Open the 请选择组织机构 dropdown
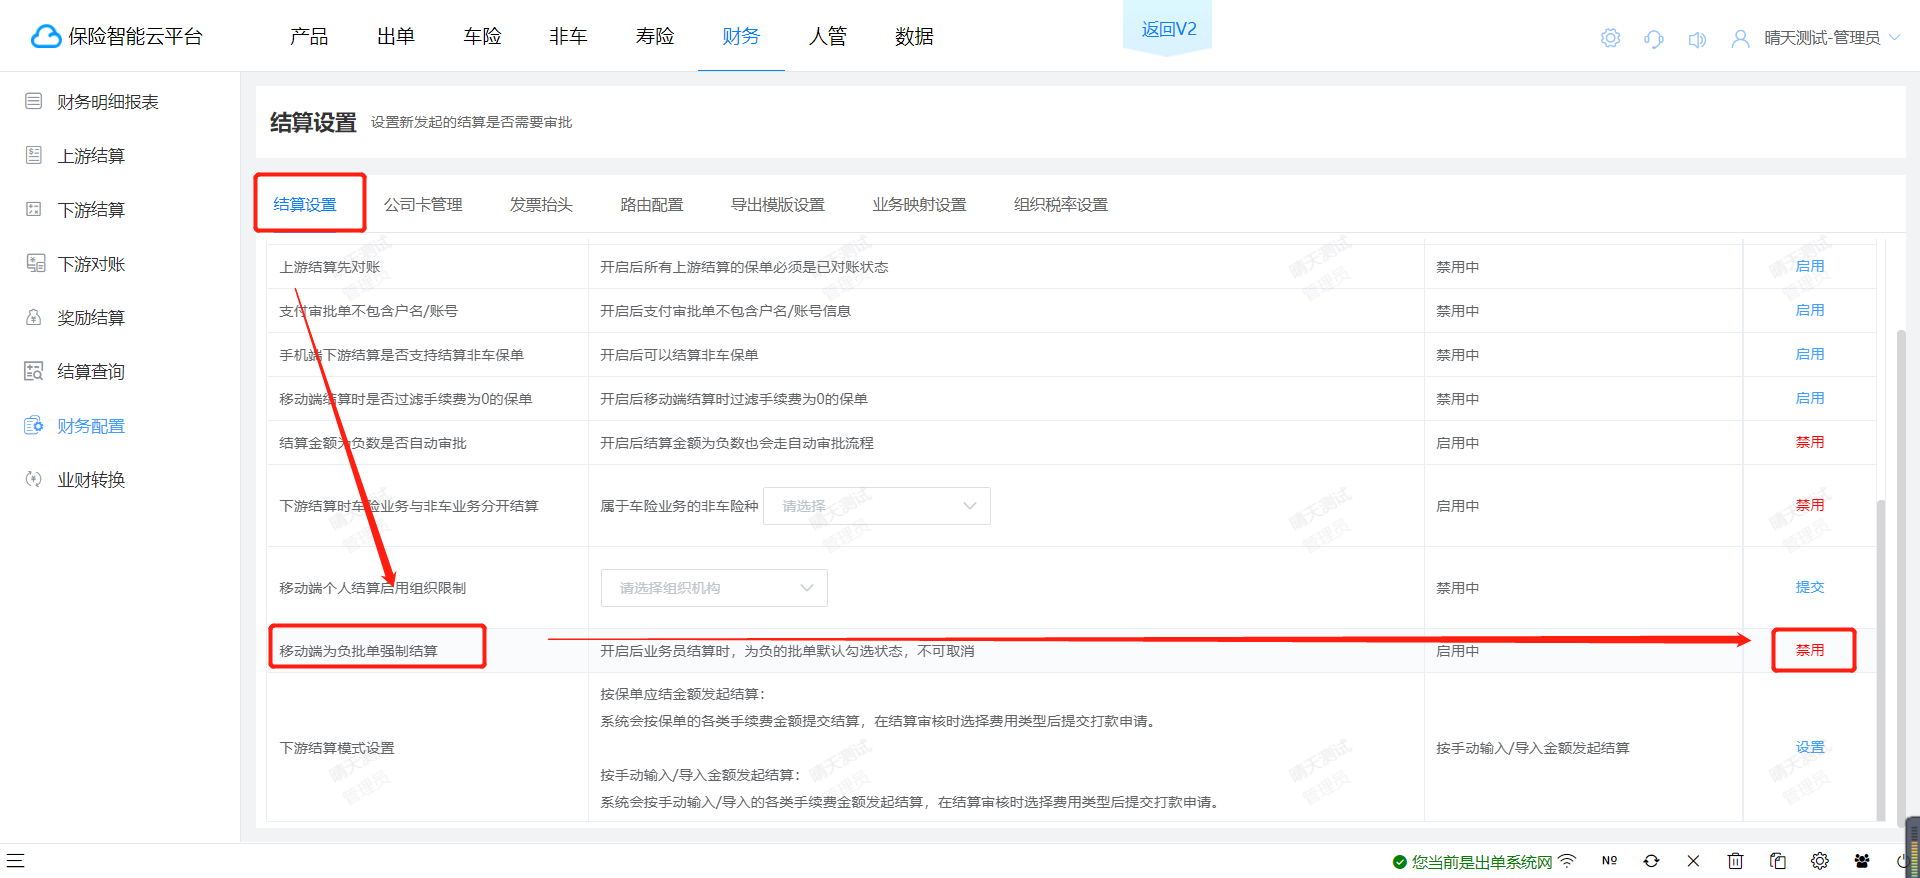The width and height of the screenshot is (1920, 878). point(714,588)
